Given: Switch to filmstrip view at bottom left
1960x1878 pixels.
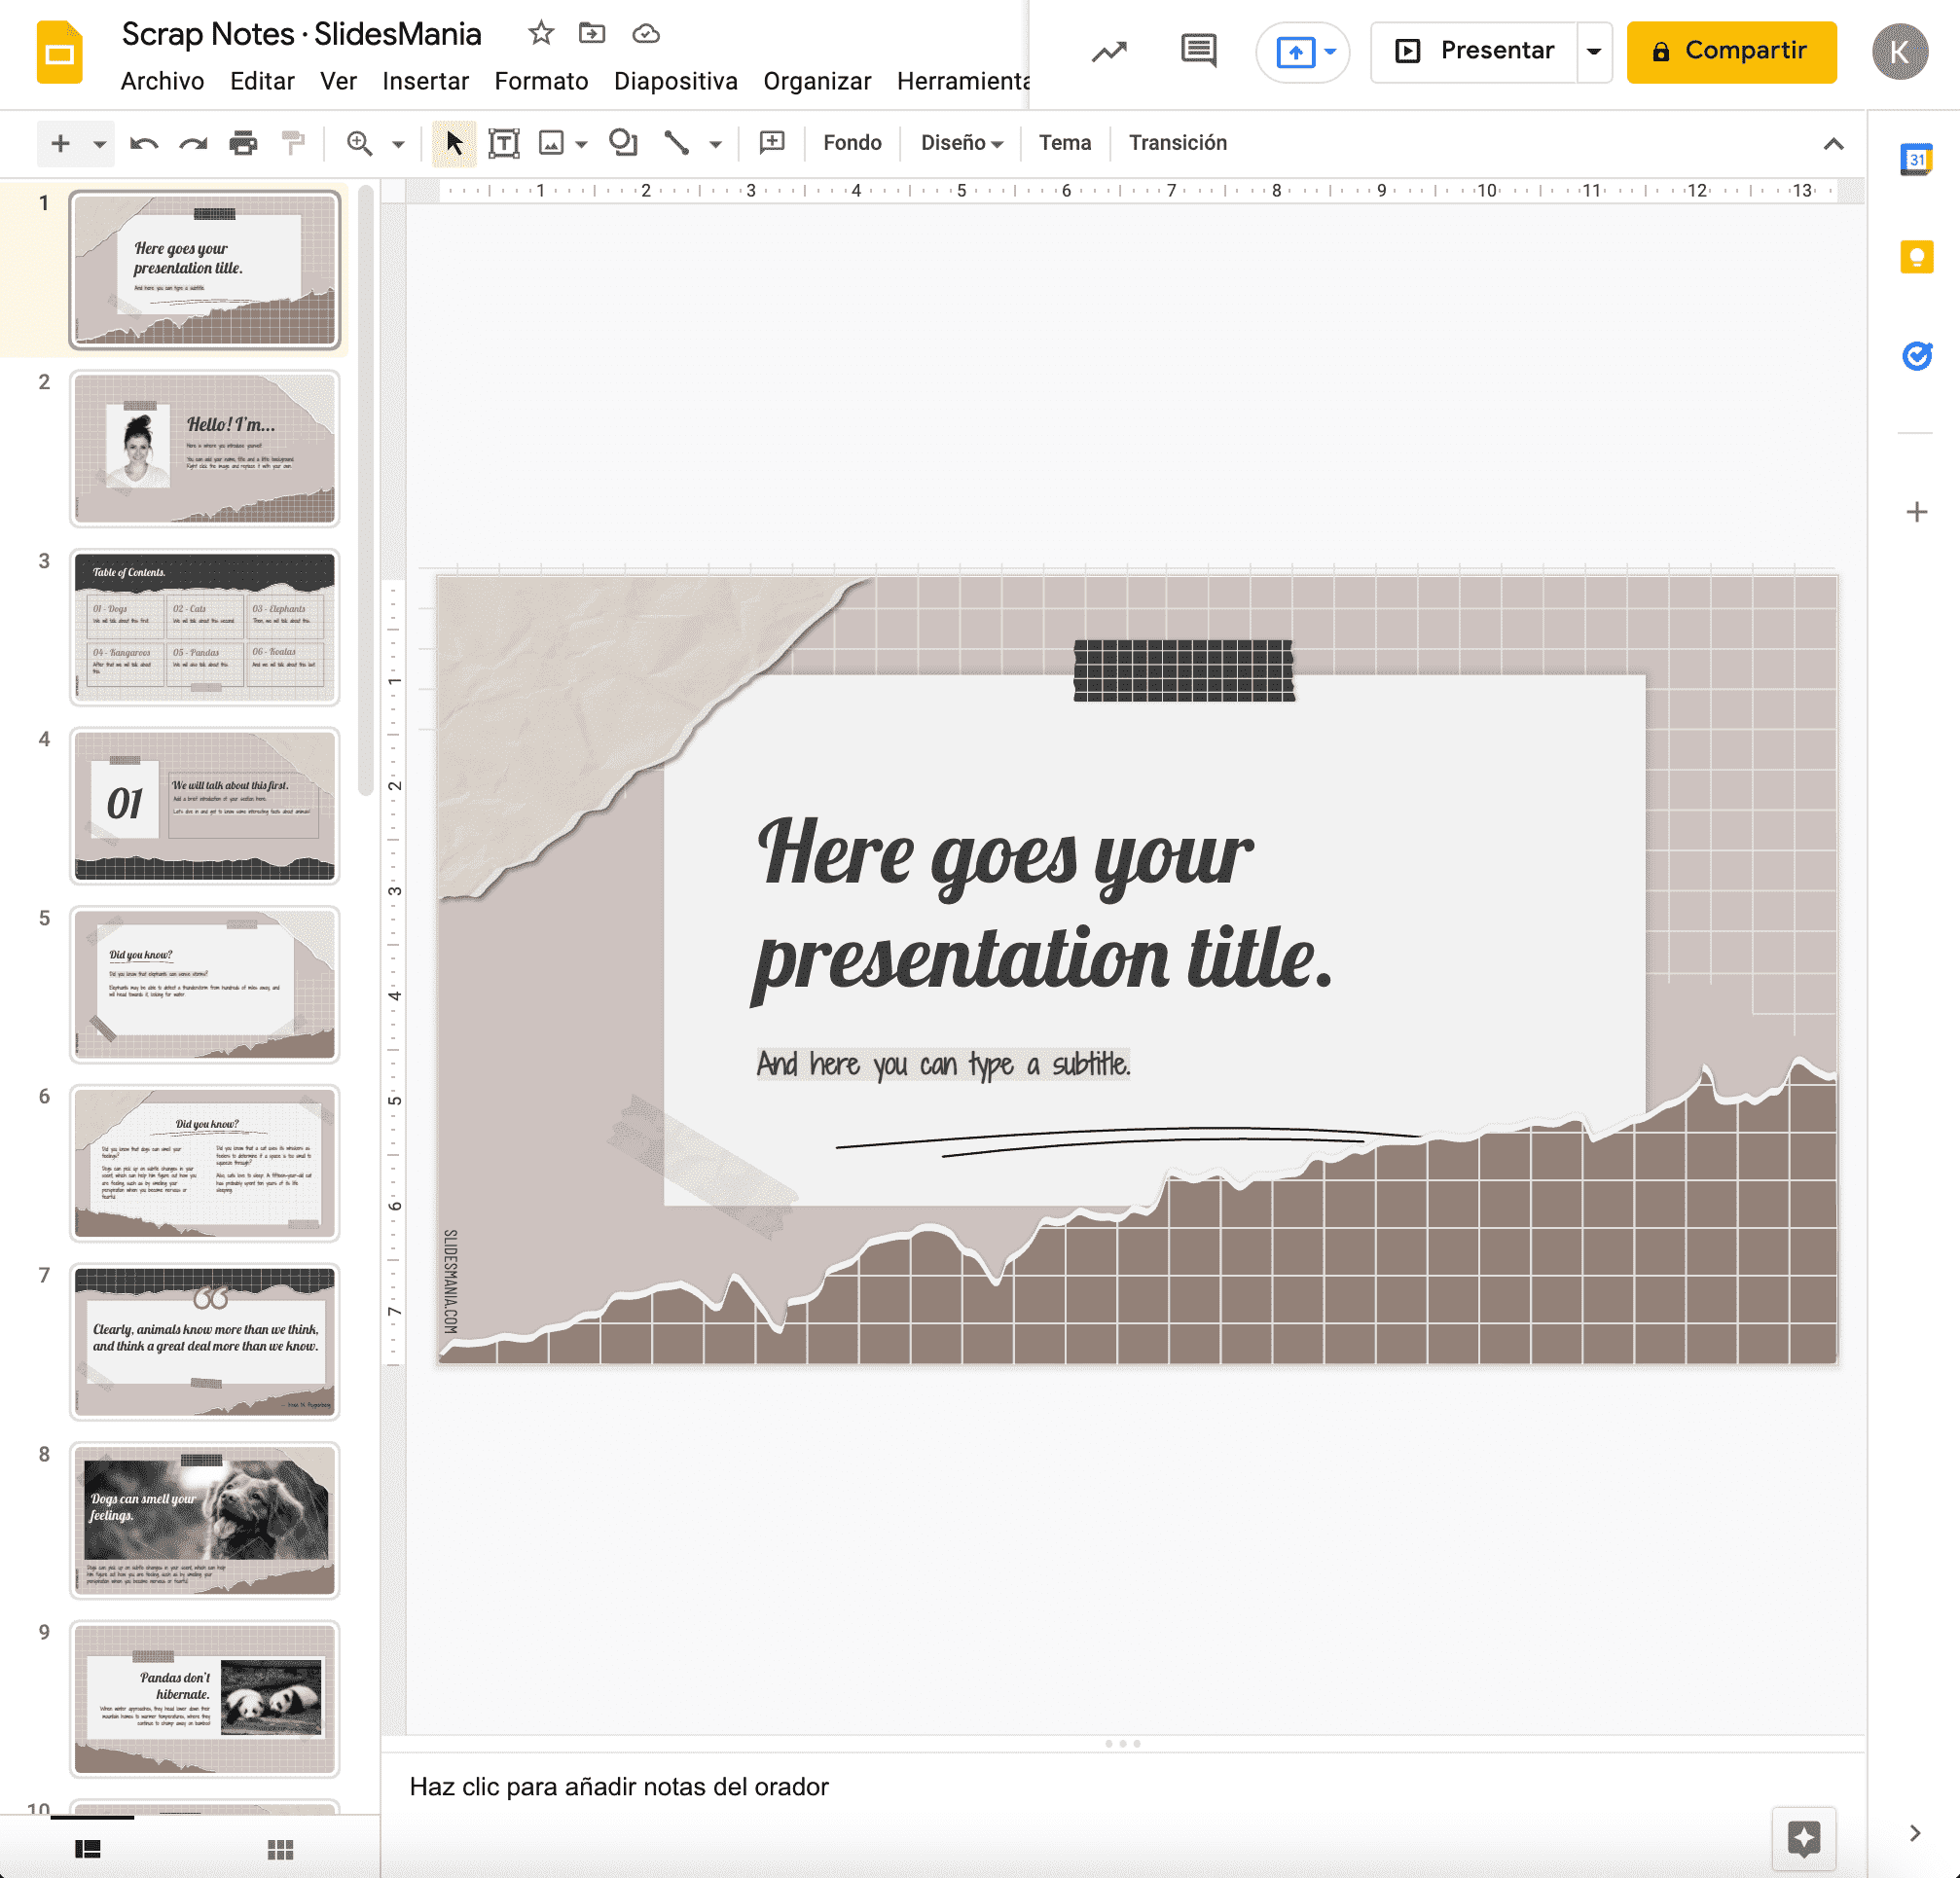Looking at the screenshot, I should coord(88,1848).
